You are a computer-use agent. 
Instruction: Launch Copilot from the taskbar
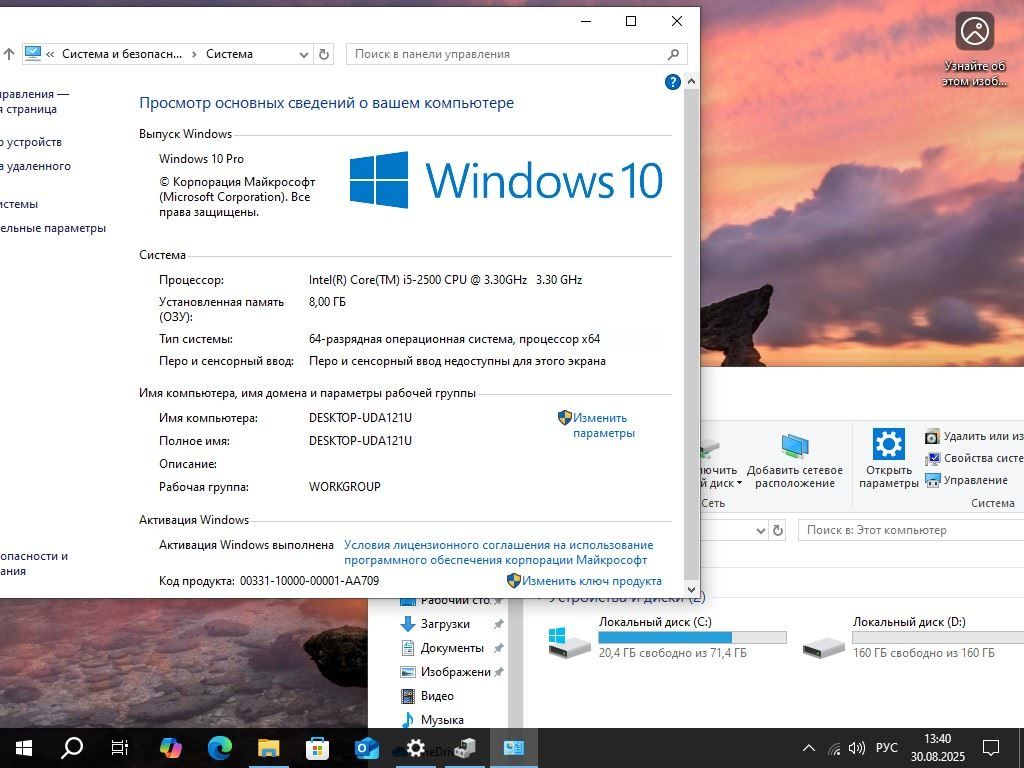click(170, 748)
